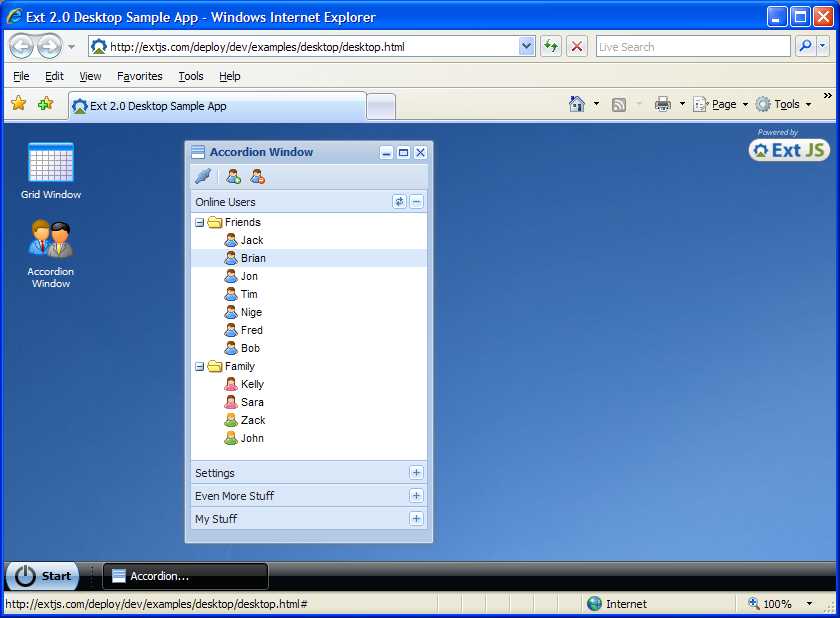This screenshot has width=840, height=618.
Task: Click the remove user icon in toolbar
Action: 257,177
